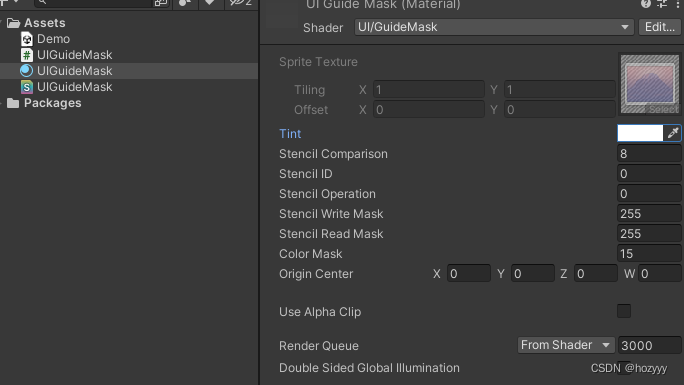The height and width of the screenshot is (385, 684).
Task: Open the material kebab options menu
Action: (677, 4)
